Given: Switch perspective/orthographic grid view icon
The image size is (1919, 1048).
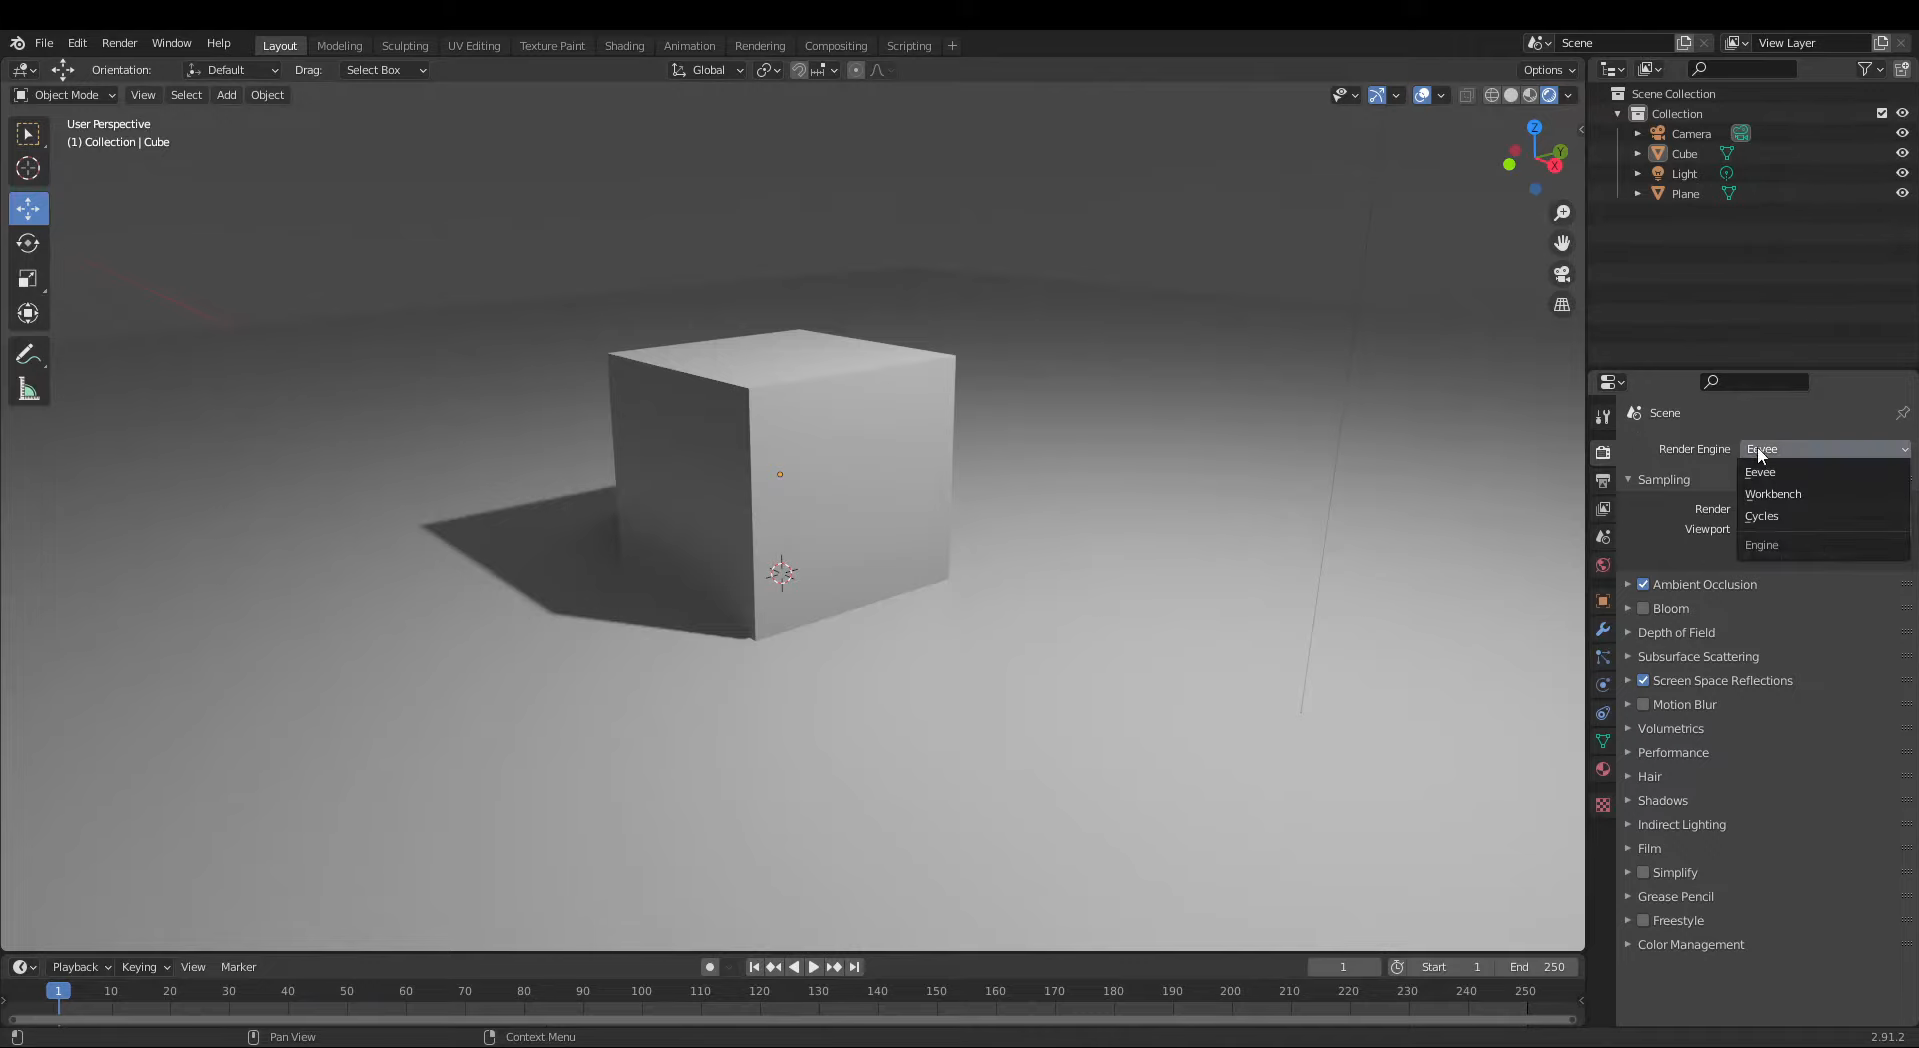Looking at the screenshot, I should (1562, 305).
